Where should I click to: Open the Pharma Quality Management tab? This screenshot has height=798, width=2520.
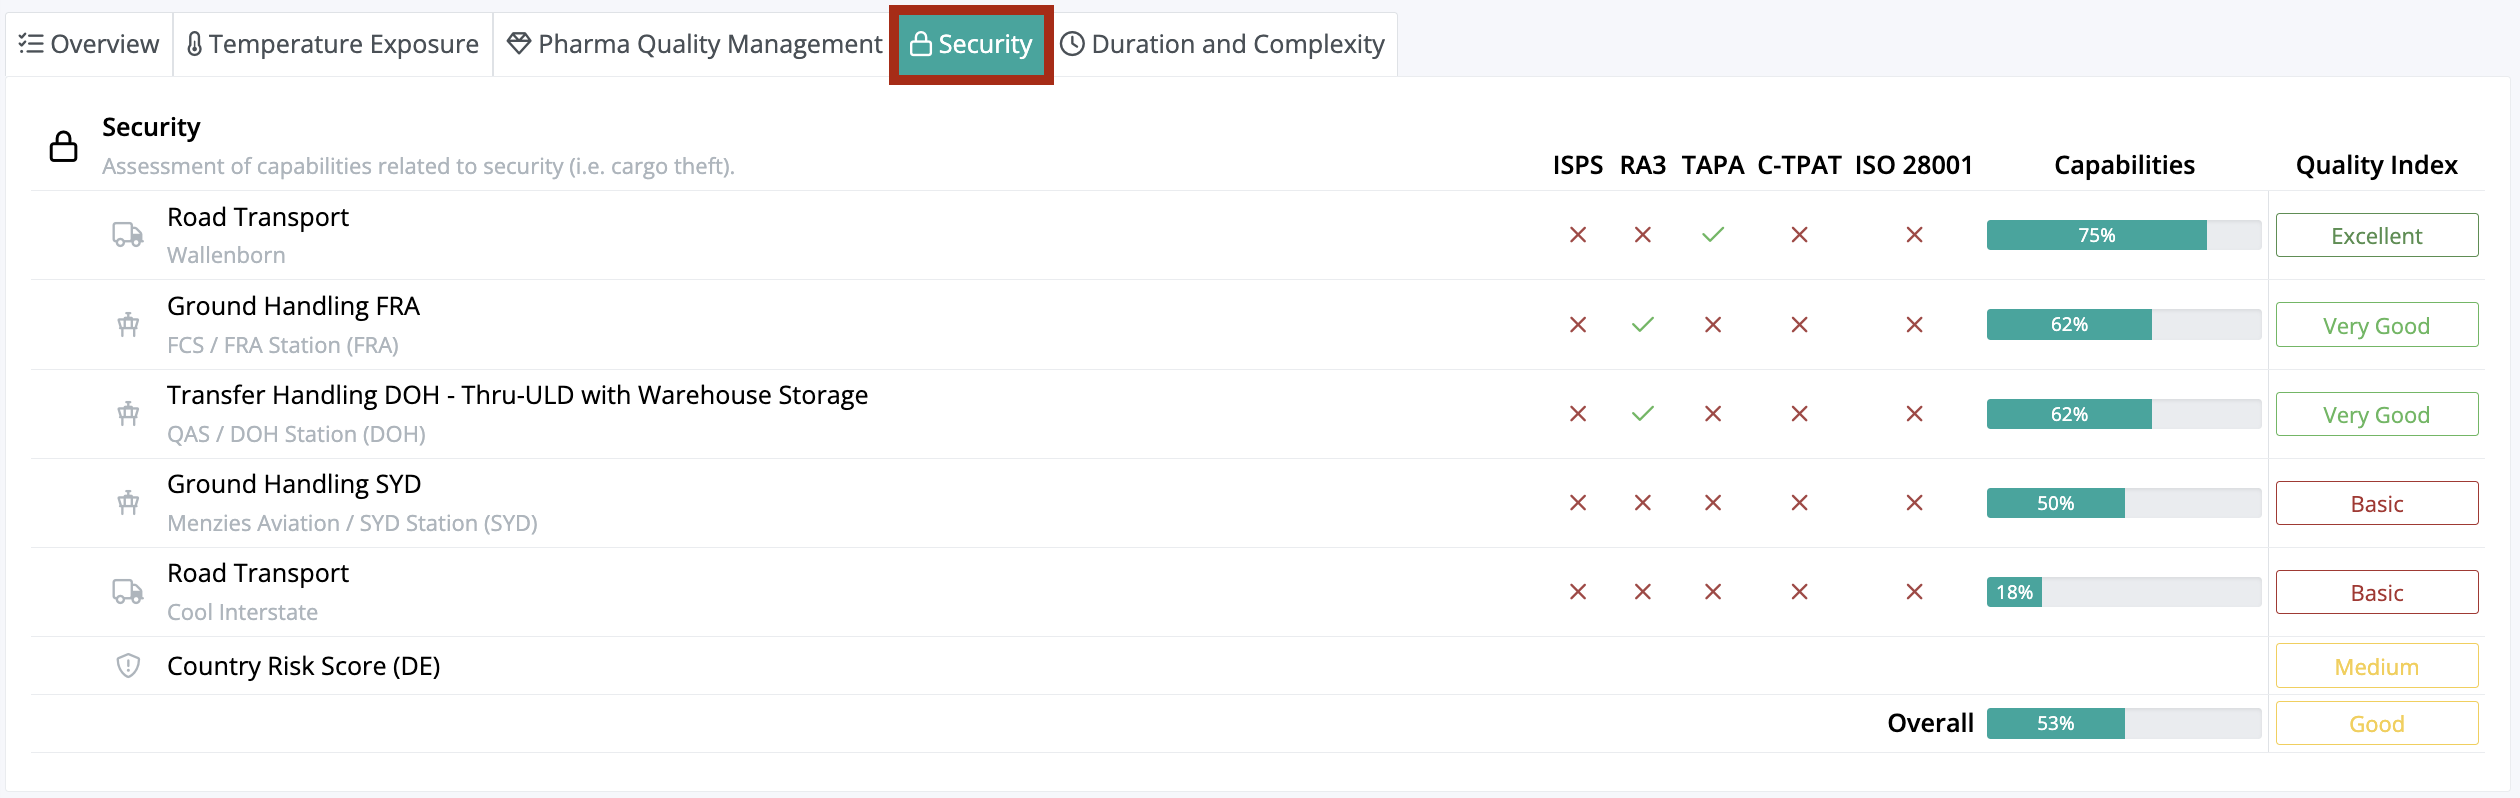pos(695,44)
